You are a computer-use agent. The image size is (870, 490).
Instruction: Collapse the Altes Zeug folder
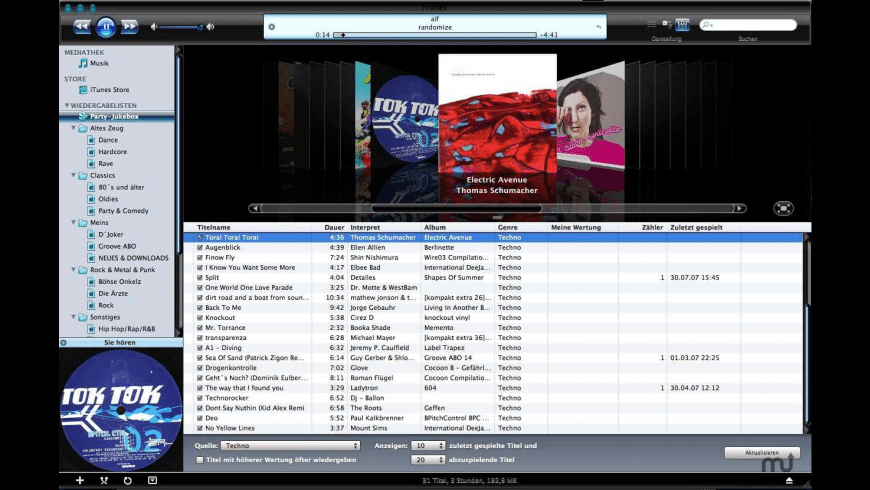click(73, 128)
